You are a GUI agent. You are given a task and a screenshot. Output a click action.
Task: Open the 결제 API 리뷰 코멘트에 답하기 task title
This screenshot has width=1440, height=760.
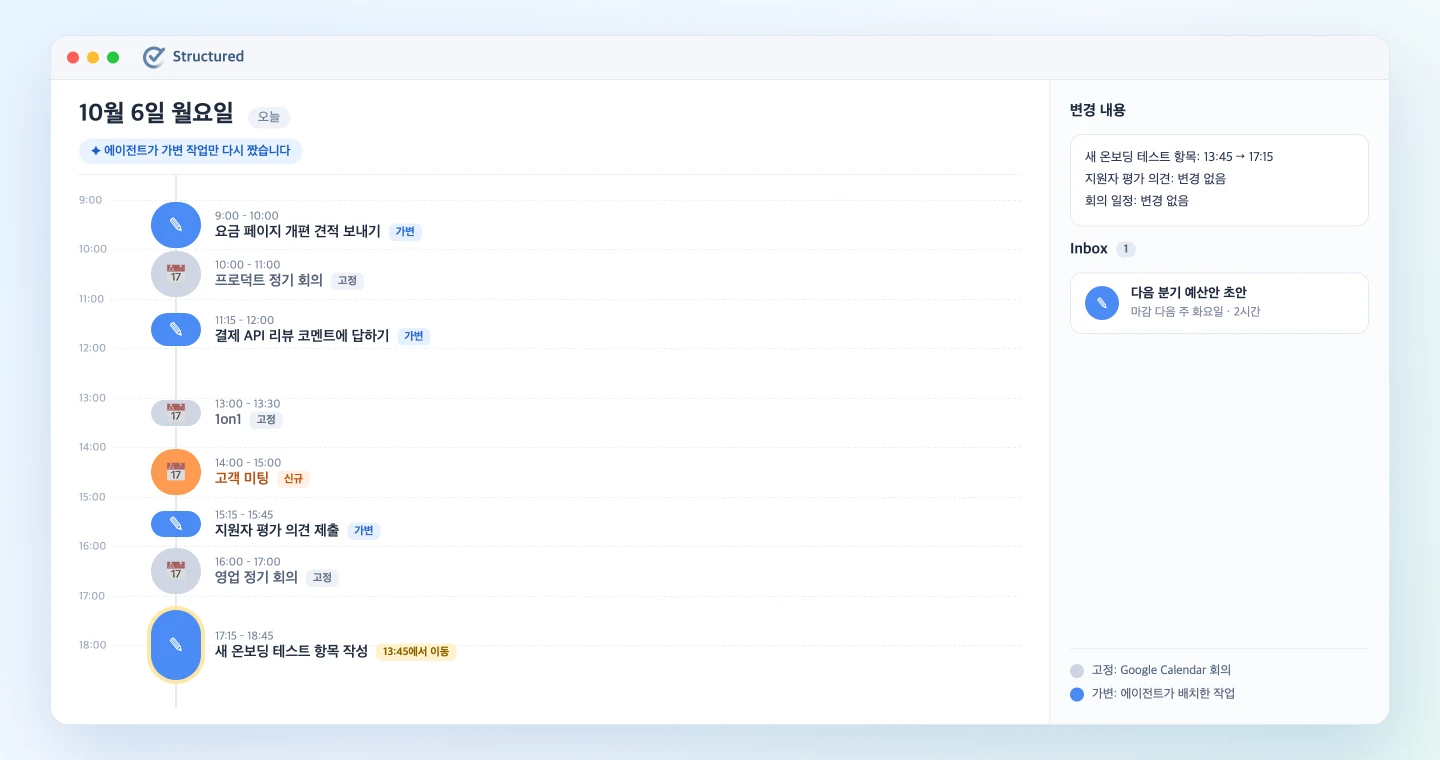[302, 337]
